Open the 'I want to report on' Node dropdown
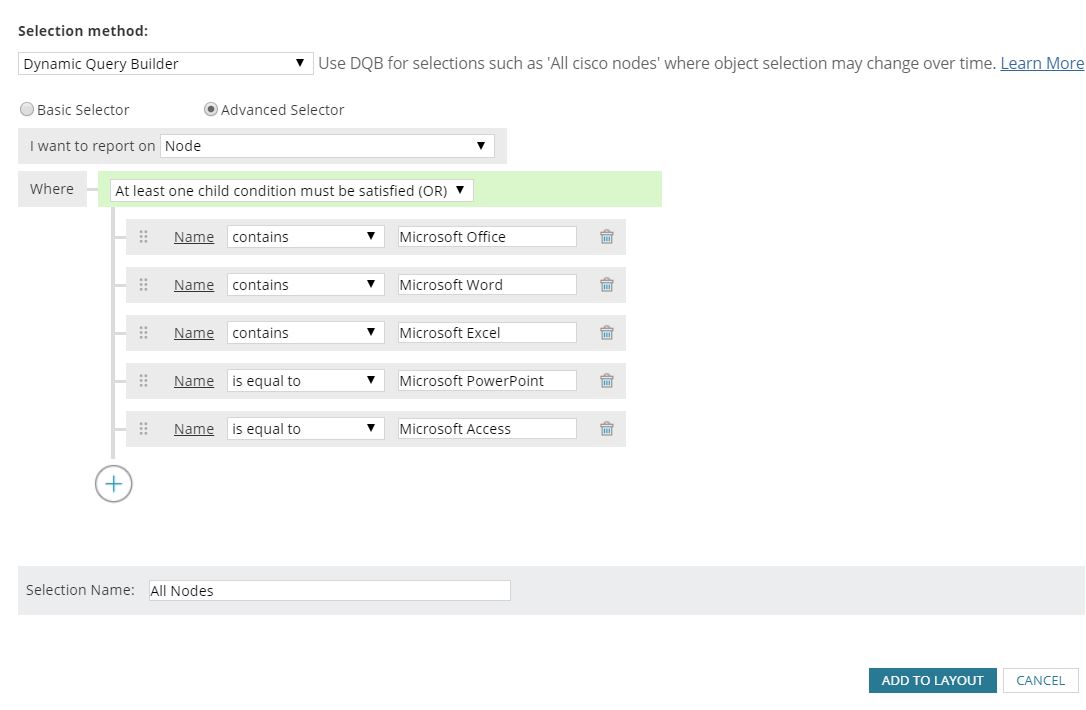 tap(328, 146)
